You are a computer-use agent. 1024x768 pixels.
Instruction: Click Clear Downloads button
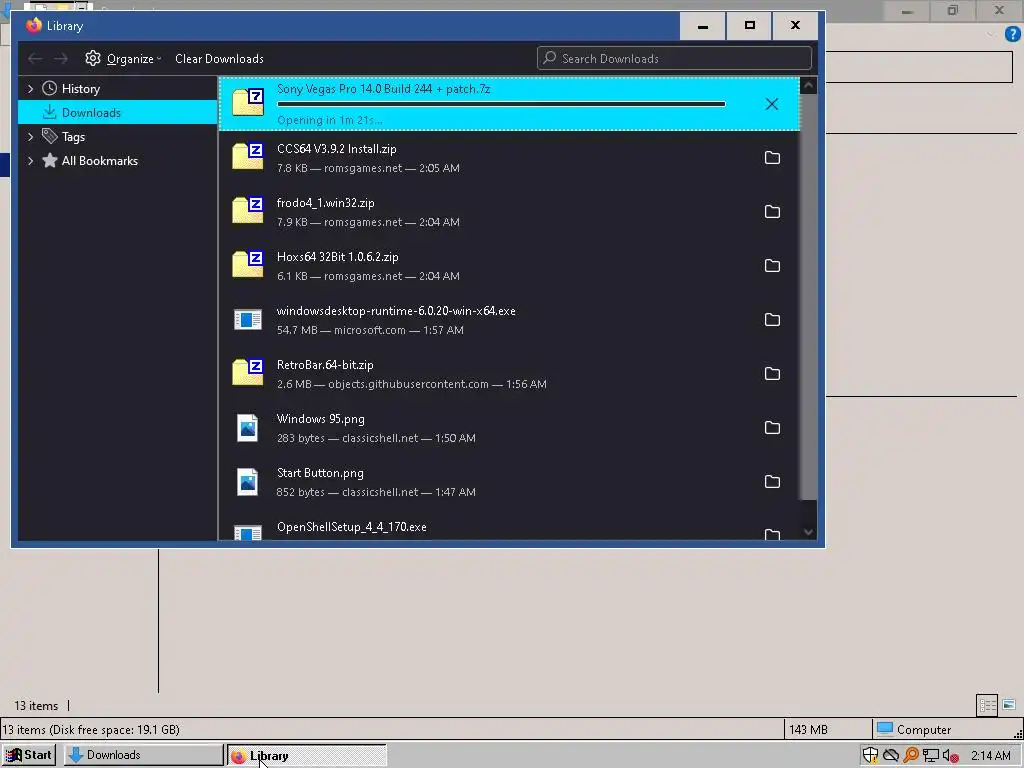(219, 59)
